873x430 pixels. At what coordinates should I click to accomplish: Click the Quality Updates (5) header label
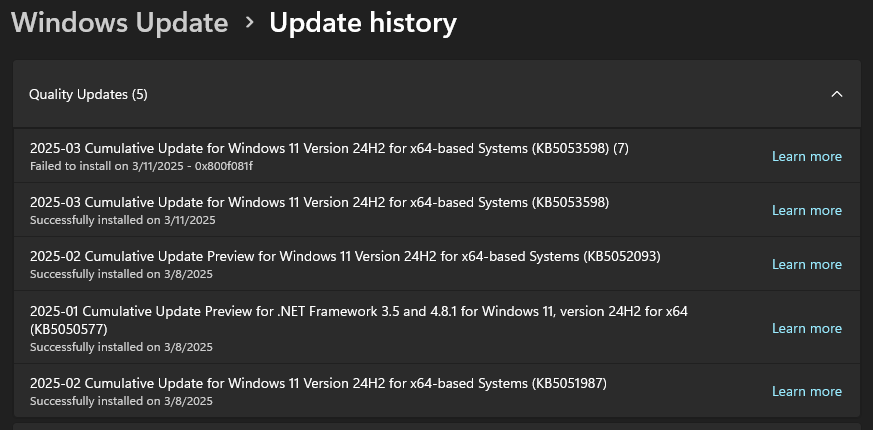pyautogui.click(x=88, y=94)
